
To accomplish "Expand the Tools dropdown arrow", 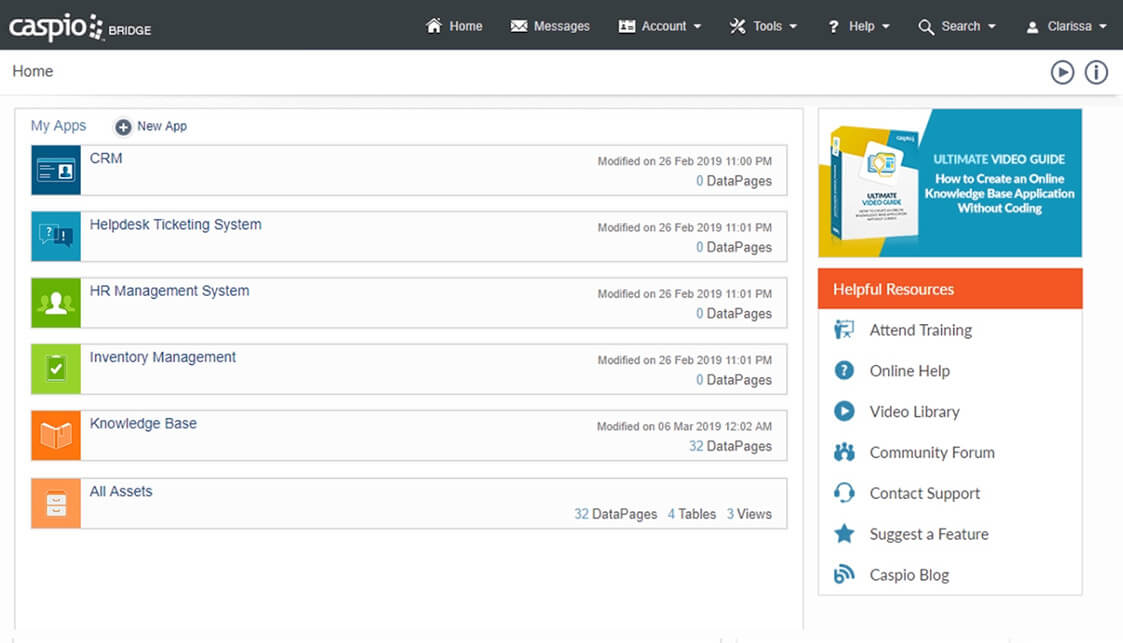I will click(x=793, y=26).
